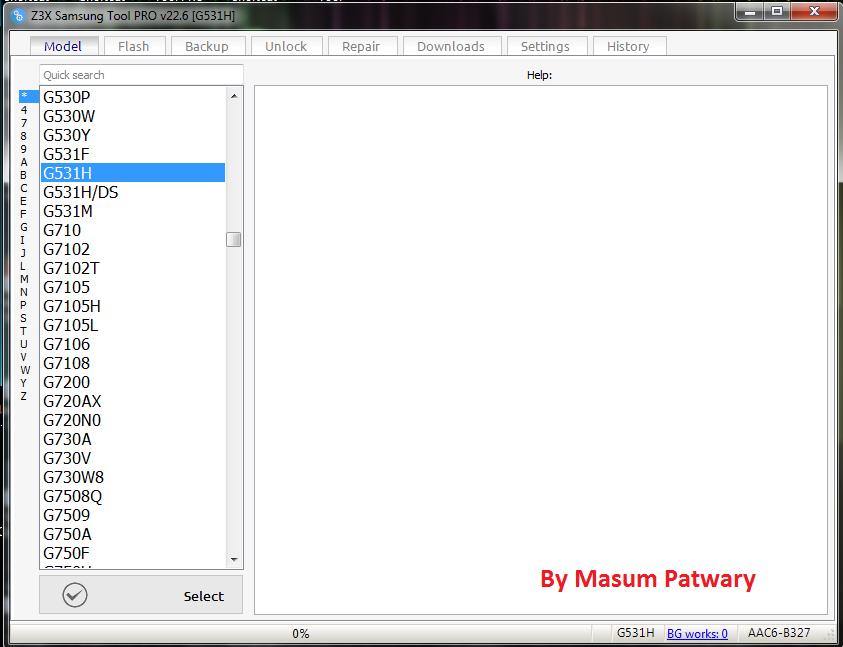Filter models by letter A

pyautogui.click(x=24, y=162)
